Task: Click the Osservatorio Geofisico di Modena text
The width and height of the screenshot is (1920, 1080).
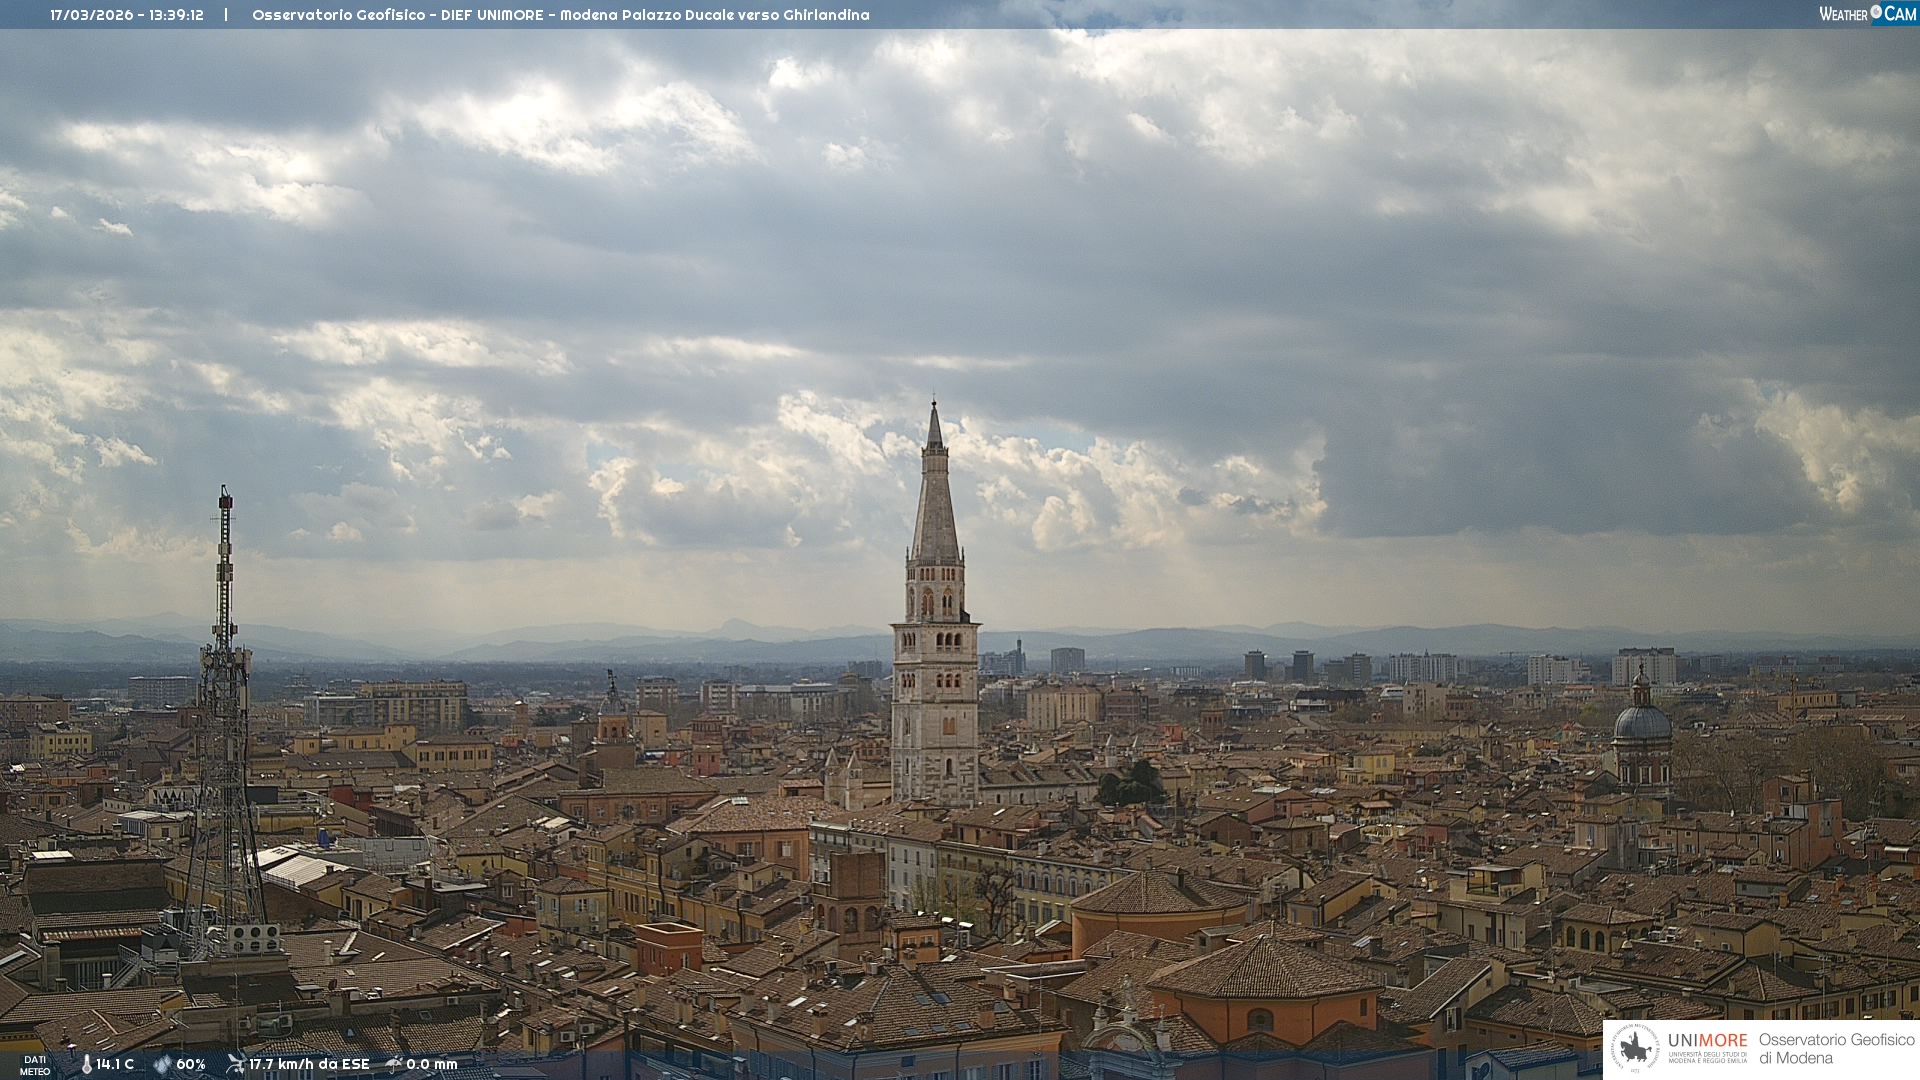Action: pos(1836,1049)
